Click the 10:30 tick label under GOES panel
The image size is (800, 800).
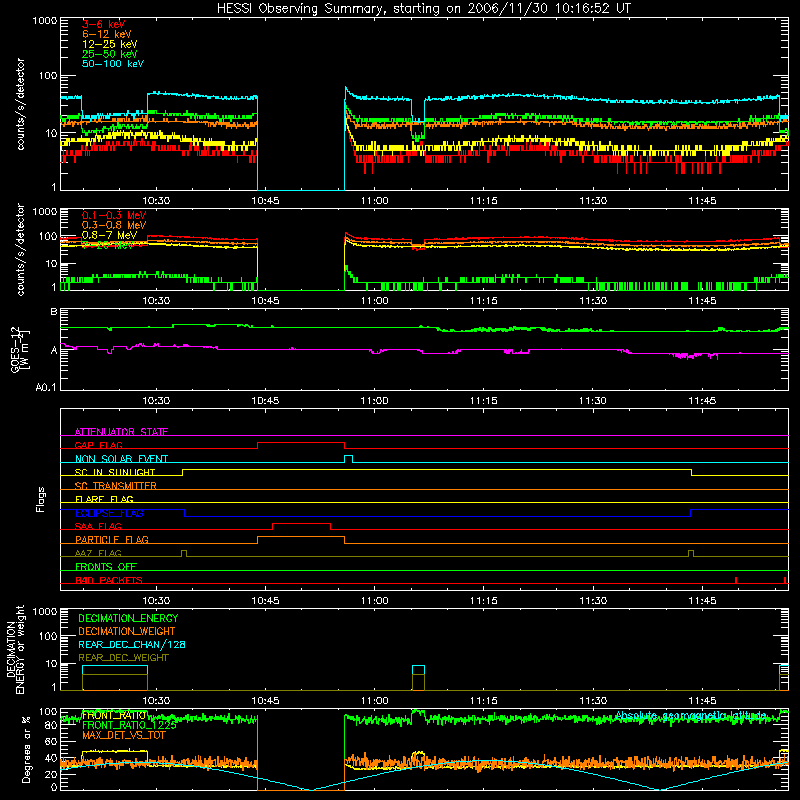[156, 401]
